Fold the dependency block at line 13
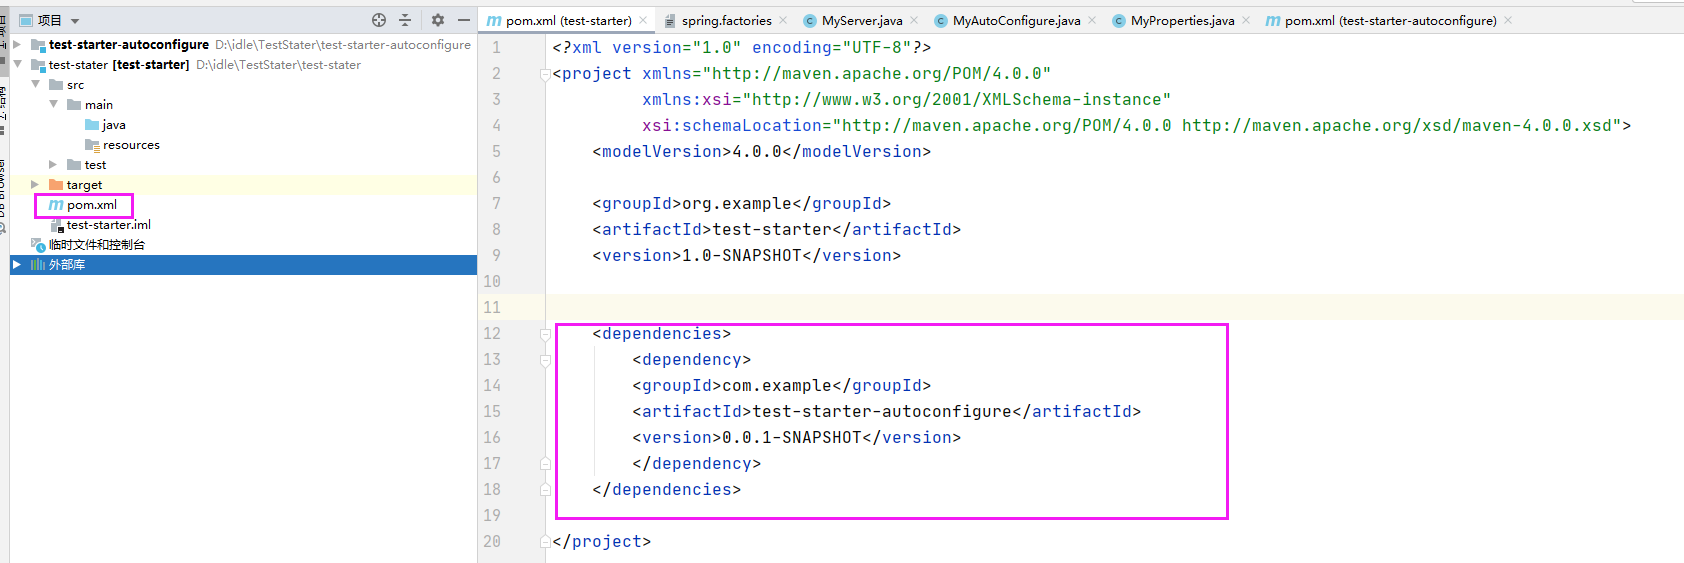 coord(545,360)
